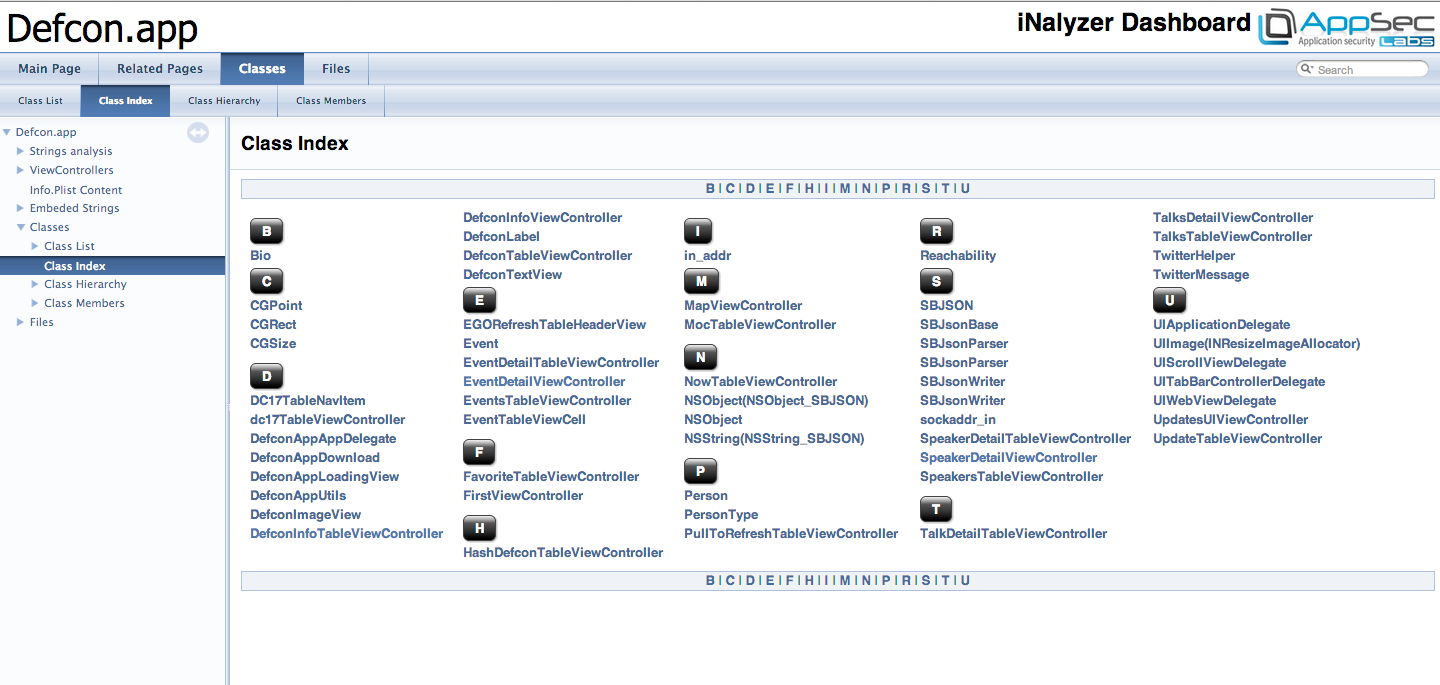Switch to the Related Pages tab

[160, 69]
